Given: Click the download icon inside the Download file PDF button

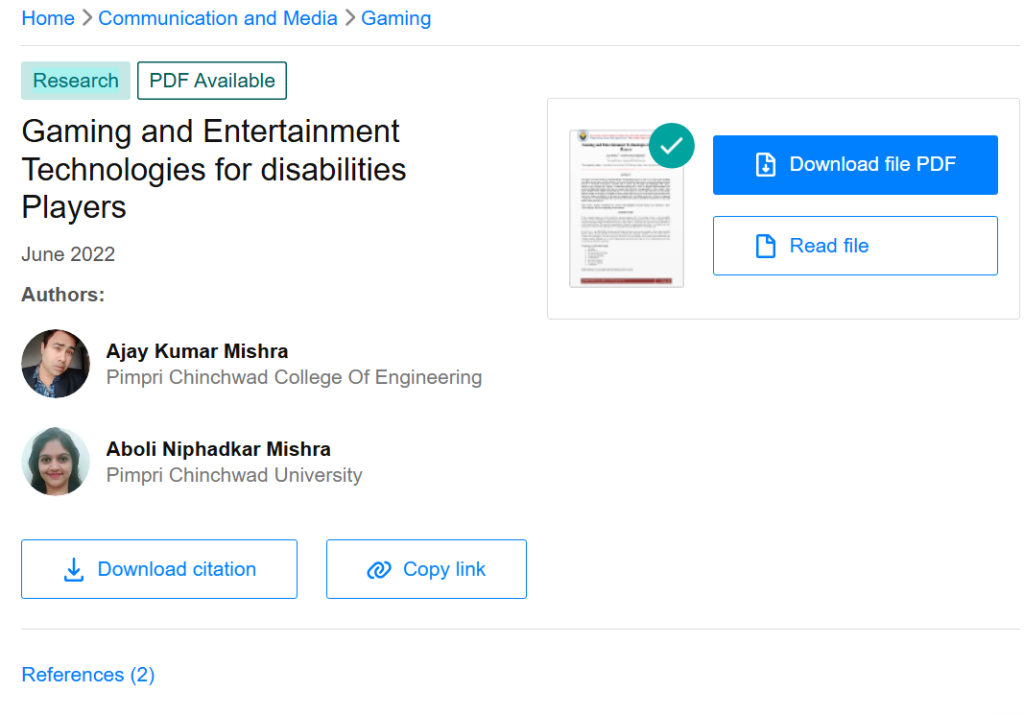Looking at the screenshot, I should click(767, 164).
